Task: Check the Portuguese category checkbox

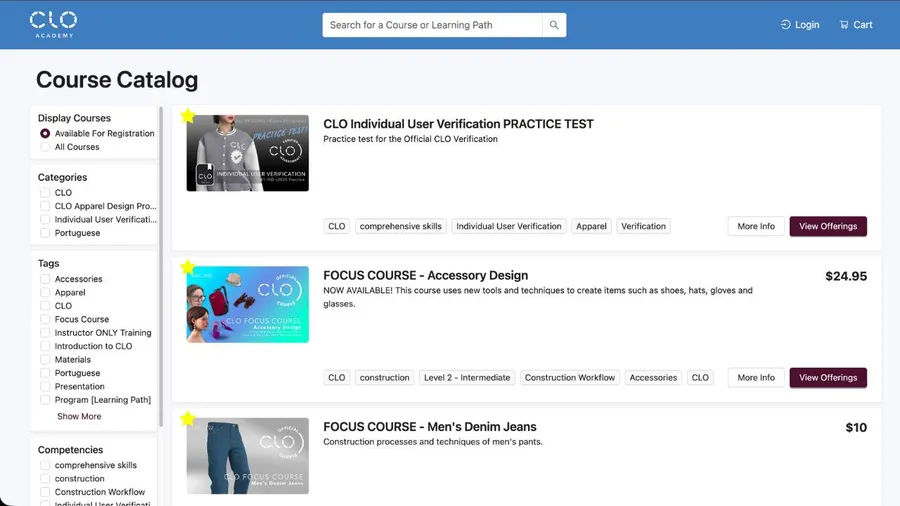Action: click(x=45, y=233)
